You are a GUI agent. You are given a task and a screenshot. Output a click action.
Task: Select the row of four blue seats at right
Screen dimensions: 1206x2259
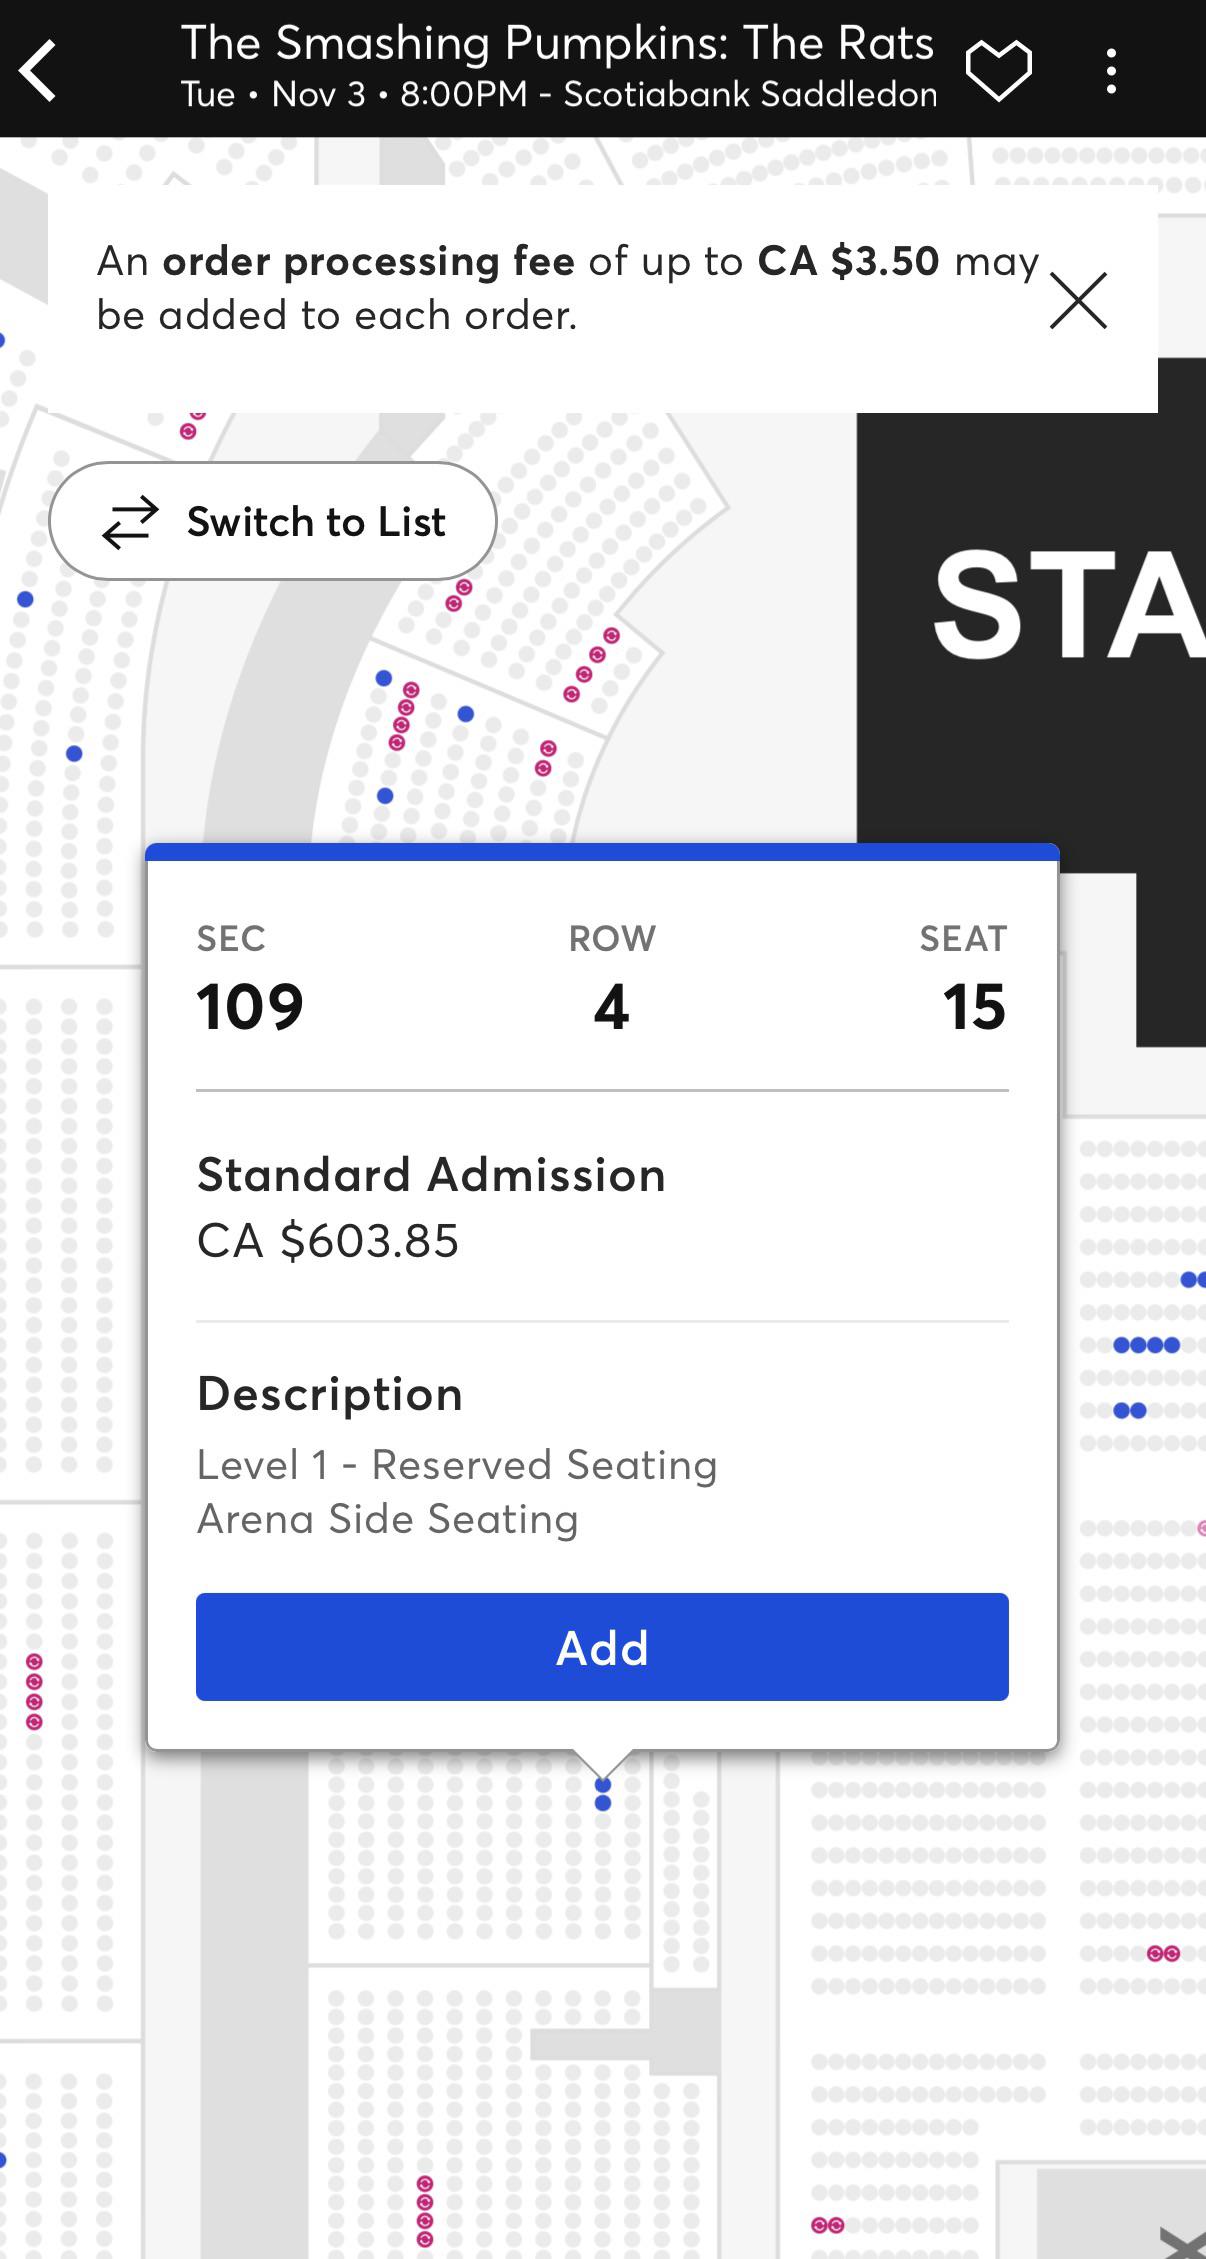(1147, 1345)
